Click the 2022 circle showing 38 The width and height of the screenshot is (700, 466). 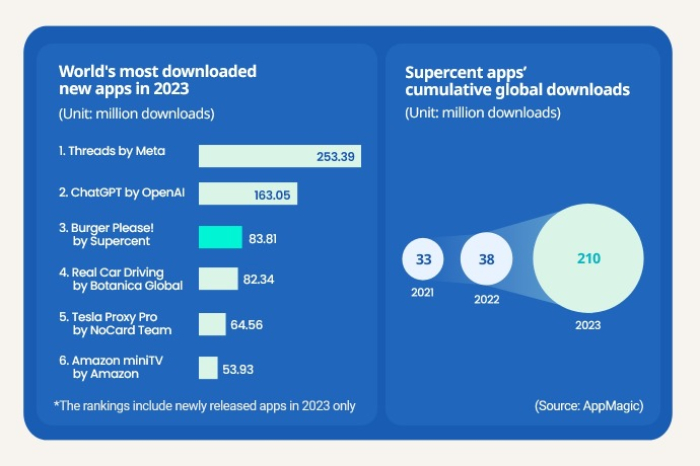pyautogui.click(x=487, y=259)
